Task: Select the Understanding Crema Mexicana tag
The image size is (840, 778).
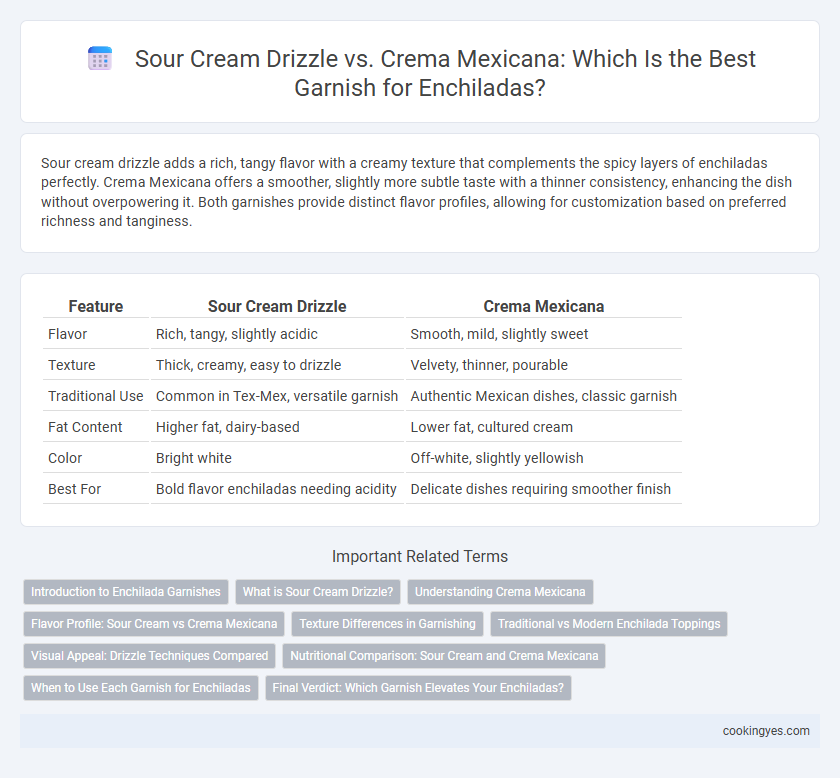Action: point(500,592)
